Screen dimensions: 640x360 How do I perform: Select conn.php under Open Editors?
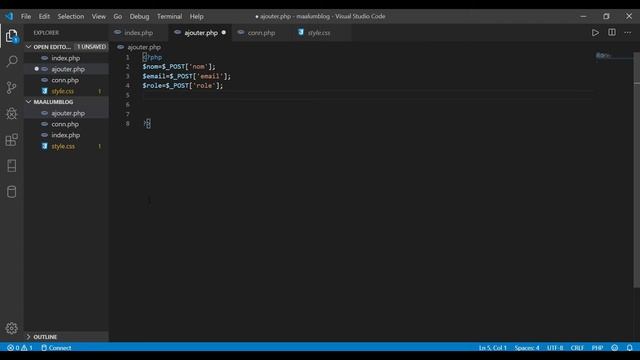click(67, 80)
